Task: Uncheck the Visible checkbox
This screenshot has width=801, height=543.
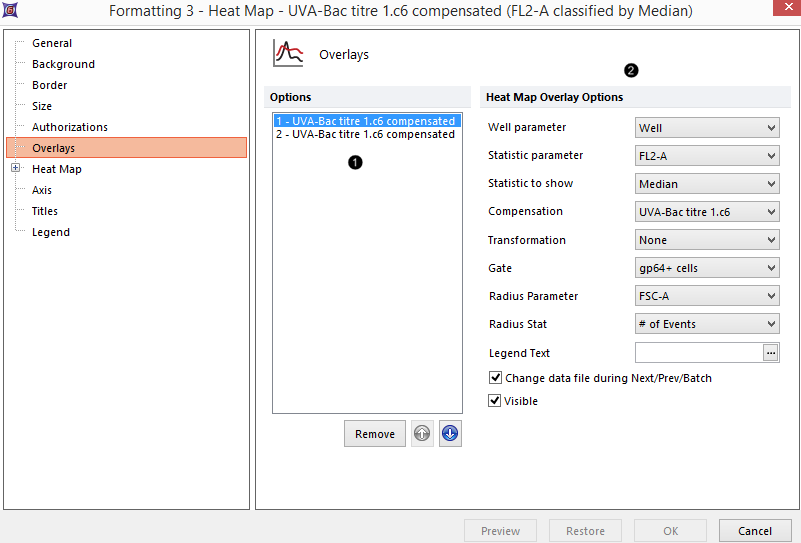Action: click(x=495, y=401)
